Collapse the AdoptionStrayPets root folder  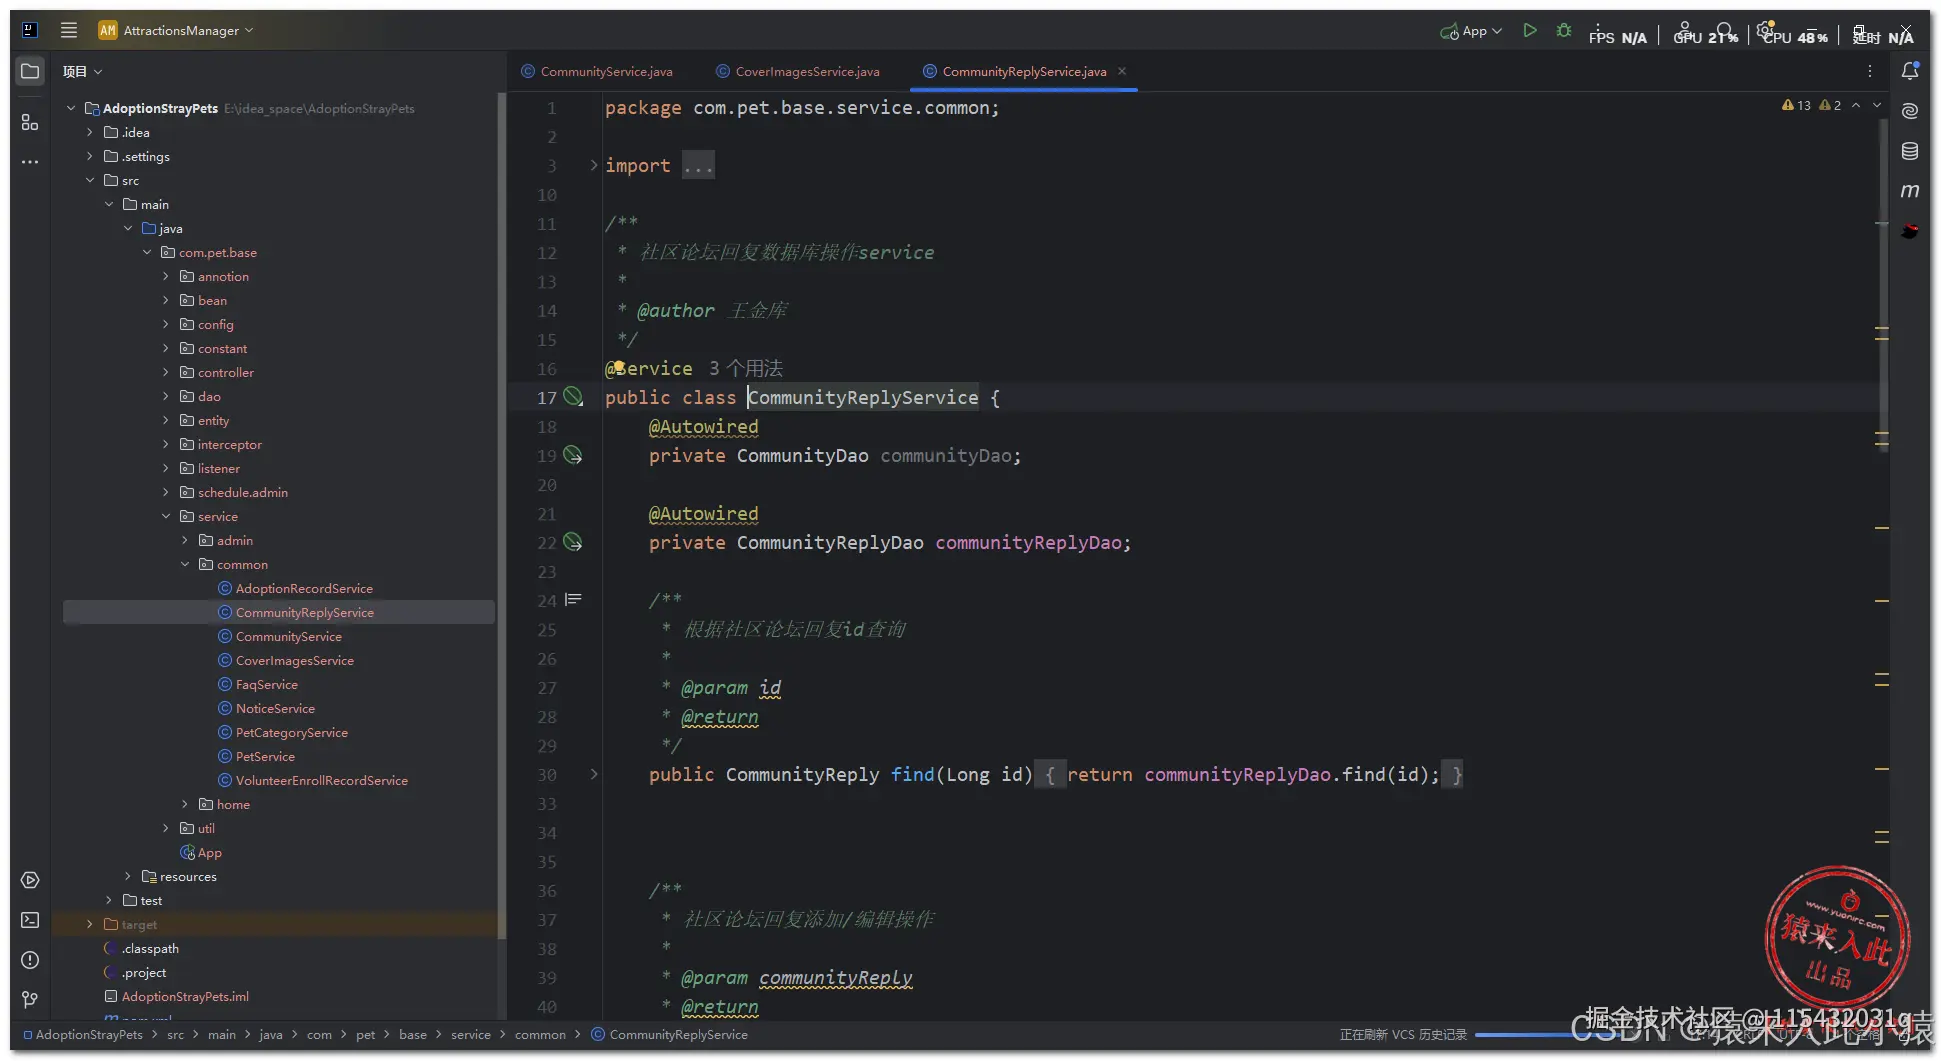coord(71,108)
